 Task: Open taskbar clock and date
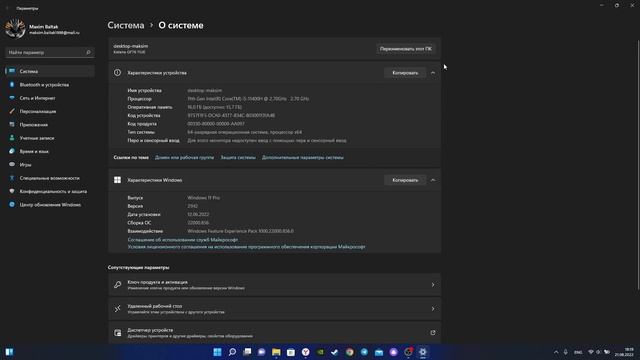(624, 352)
